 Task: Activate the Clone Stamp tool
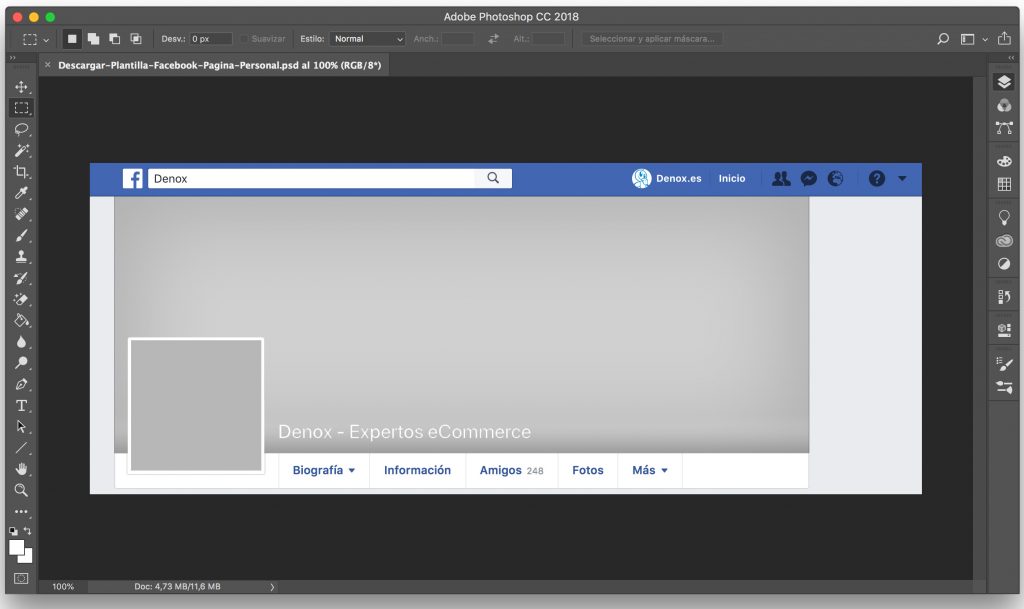pyautogui.click(x=21, y=257)
